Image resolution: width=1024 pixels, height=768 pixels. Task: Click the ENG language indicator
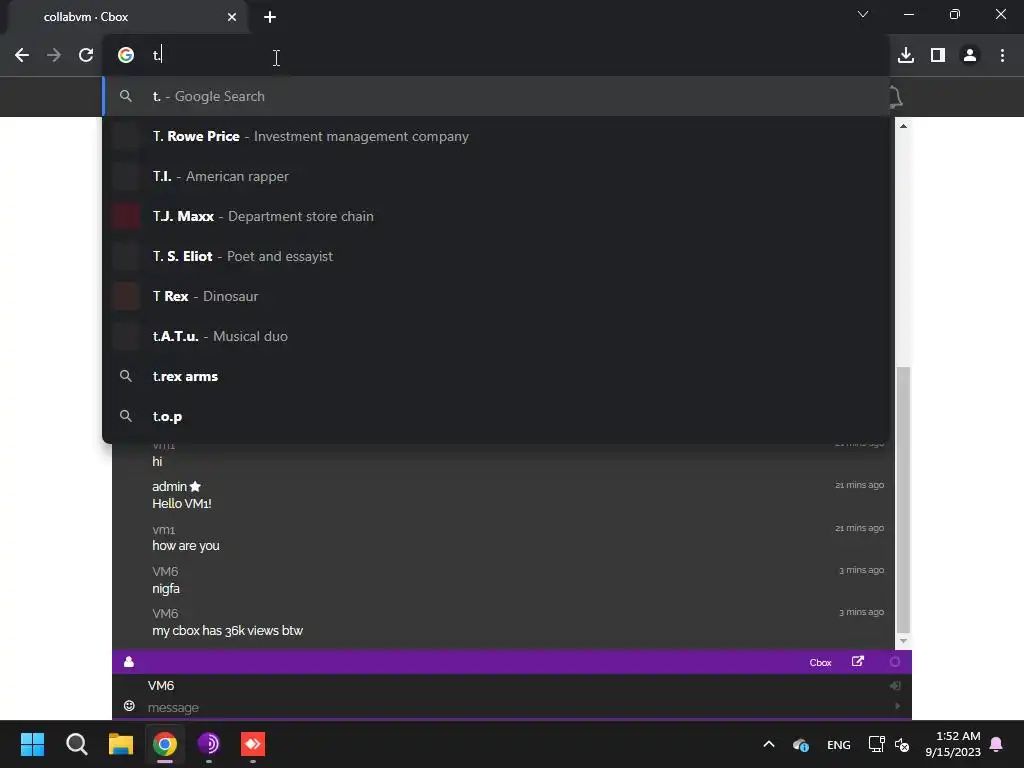[x=839, y=745]
